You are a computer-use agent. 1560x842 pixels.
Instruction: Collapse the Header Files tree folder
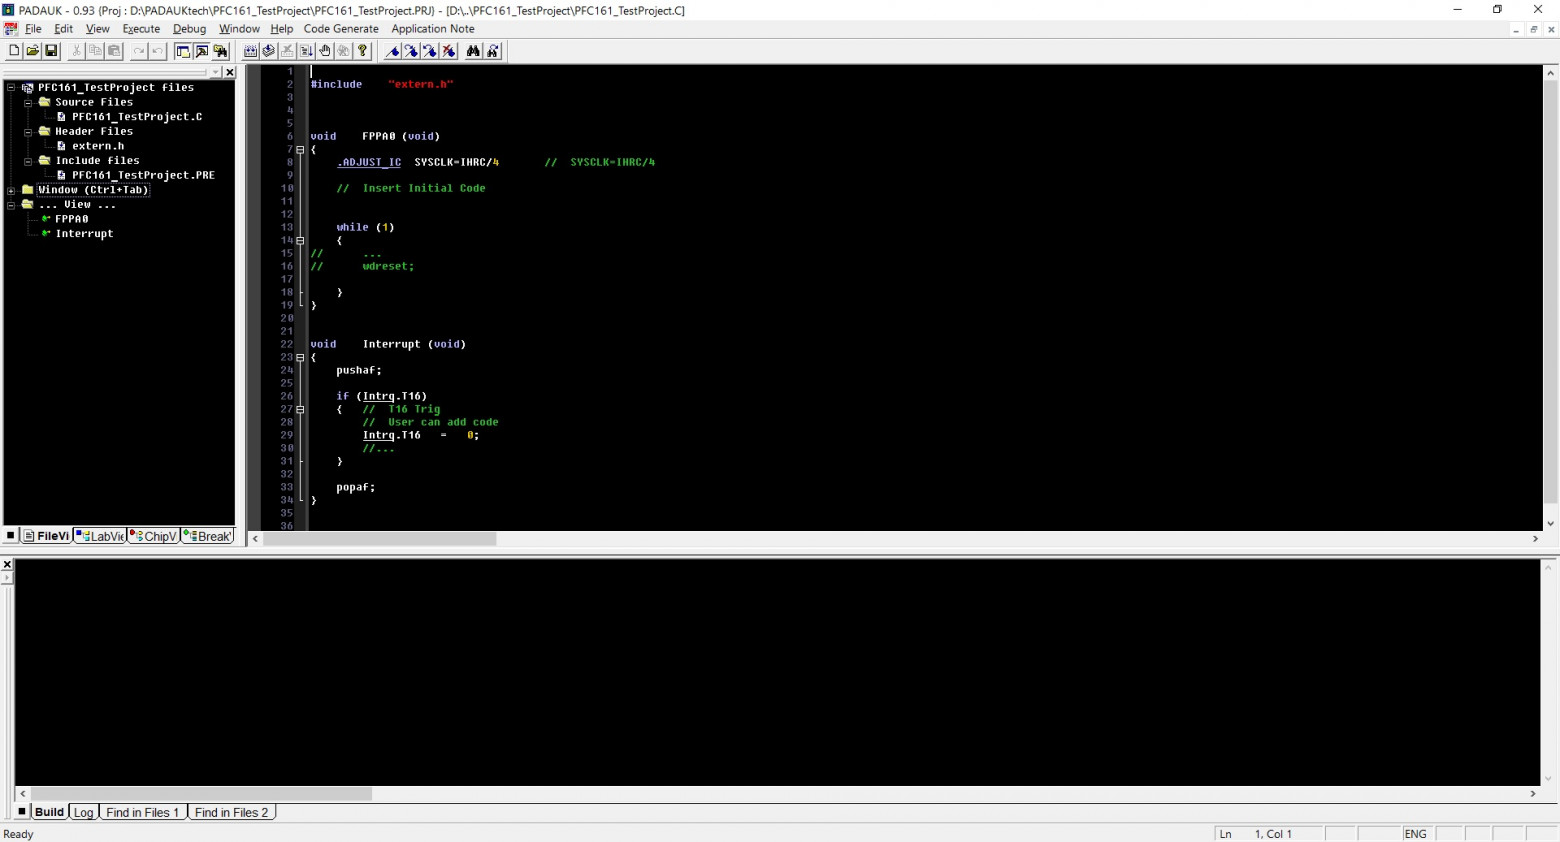pyautogui.click(x=28, y=132)
